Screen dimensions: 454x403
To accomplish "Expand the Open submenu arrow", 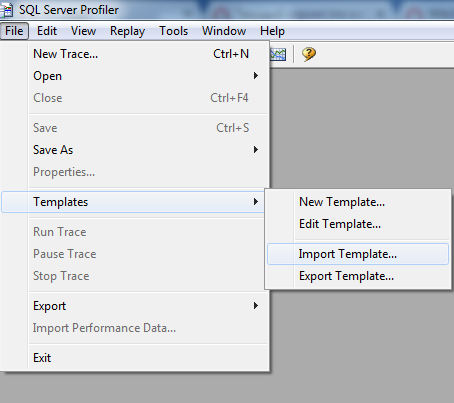I will tap(256, 76).
